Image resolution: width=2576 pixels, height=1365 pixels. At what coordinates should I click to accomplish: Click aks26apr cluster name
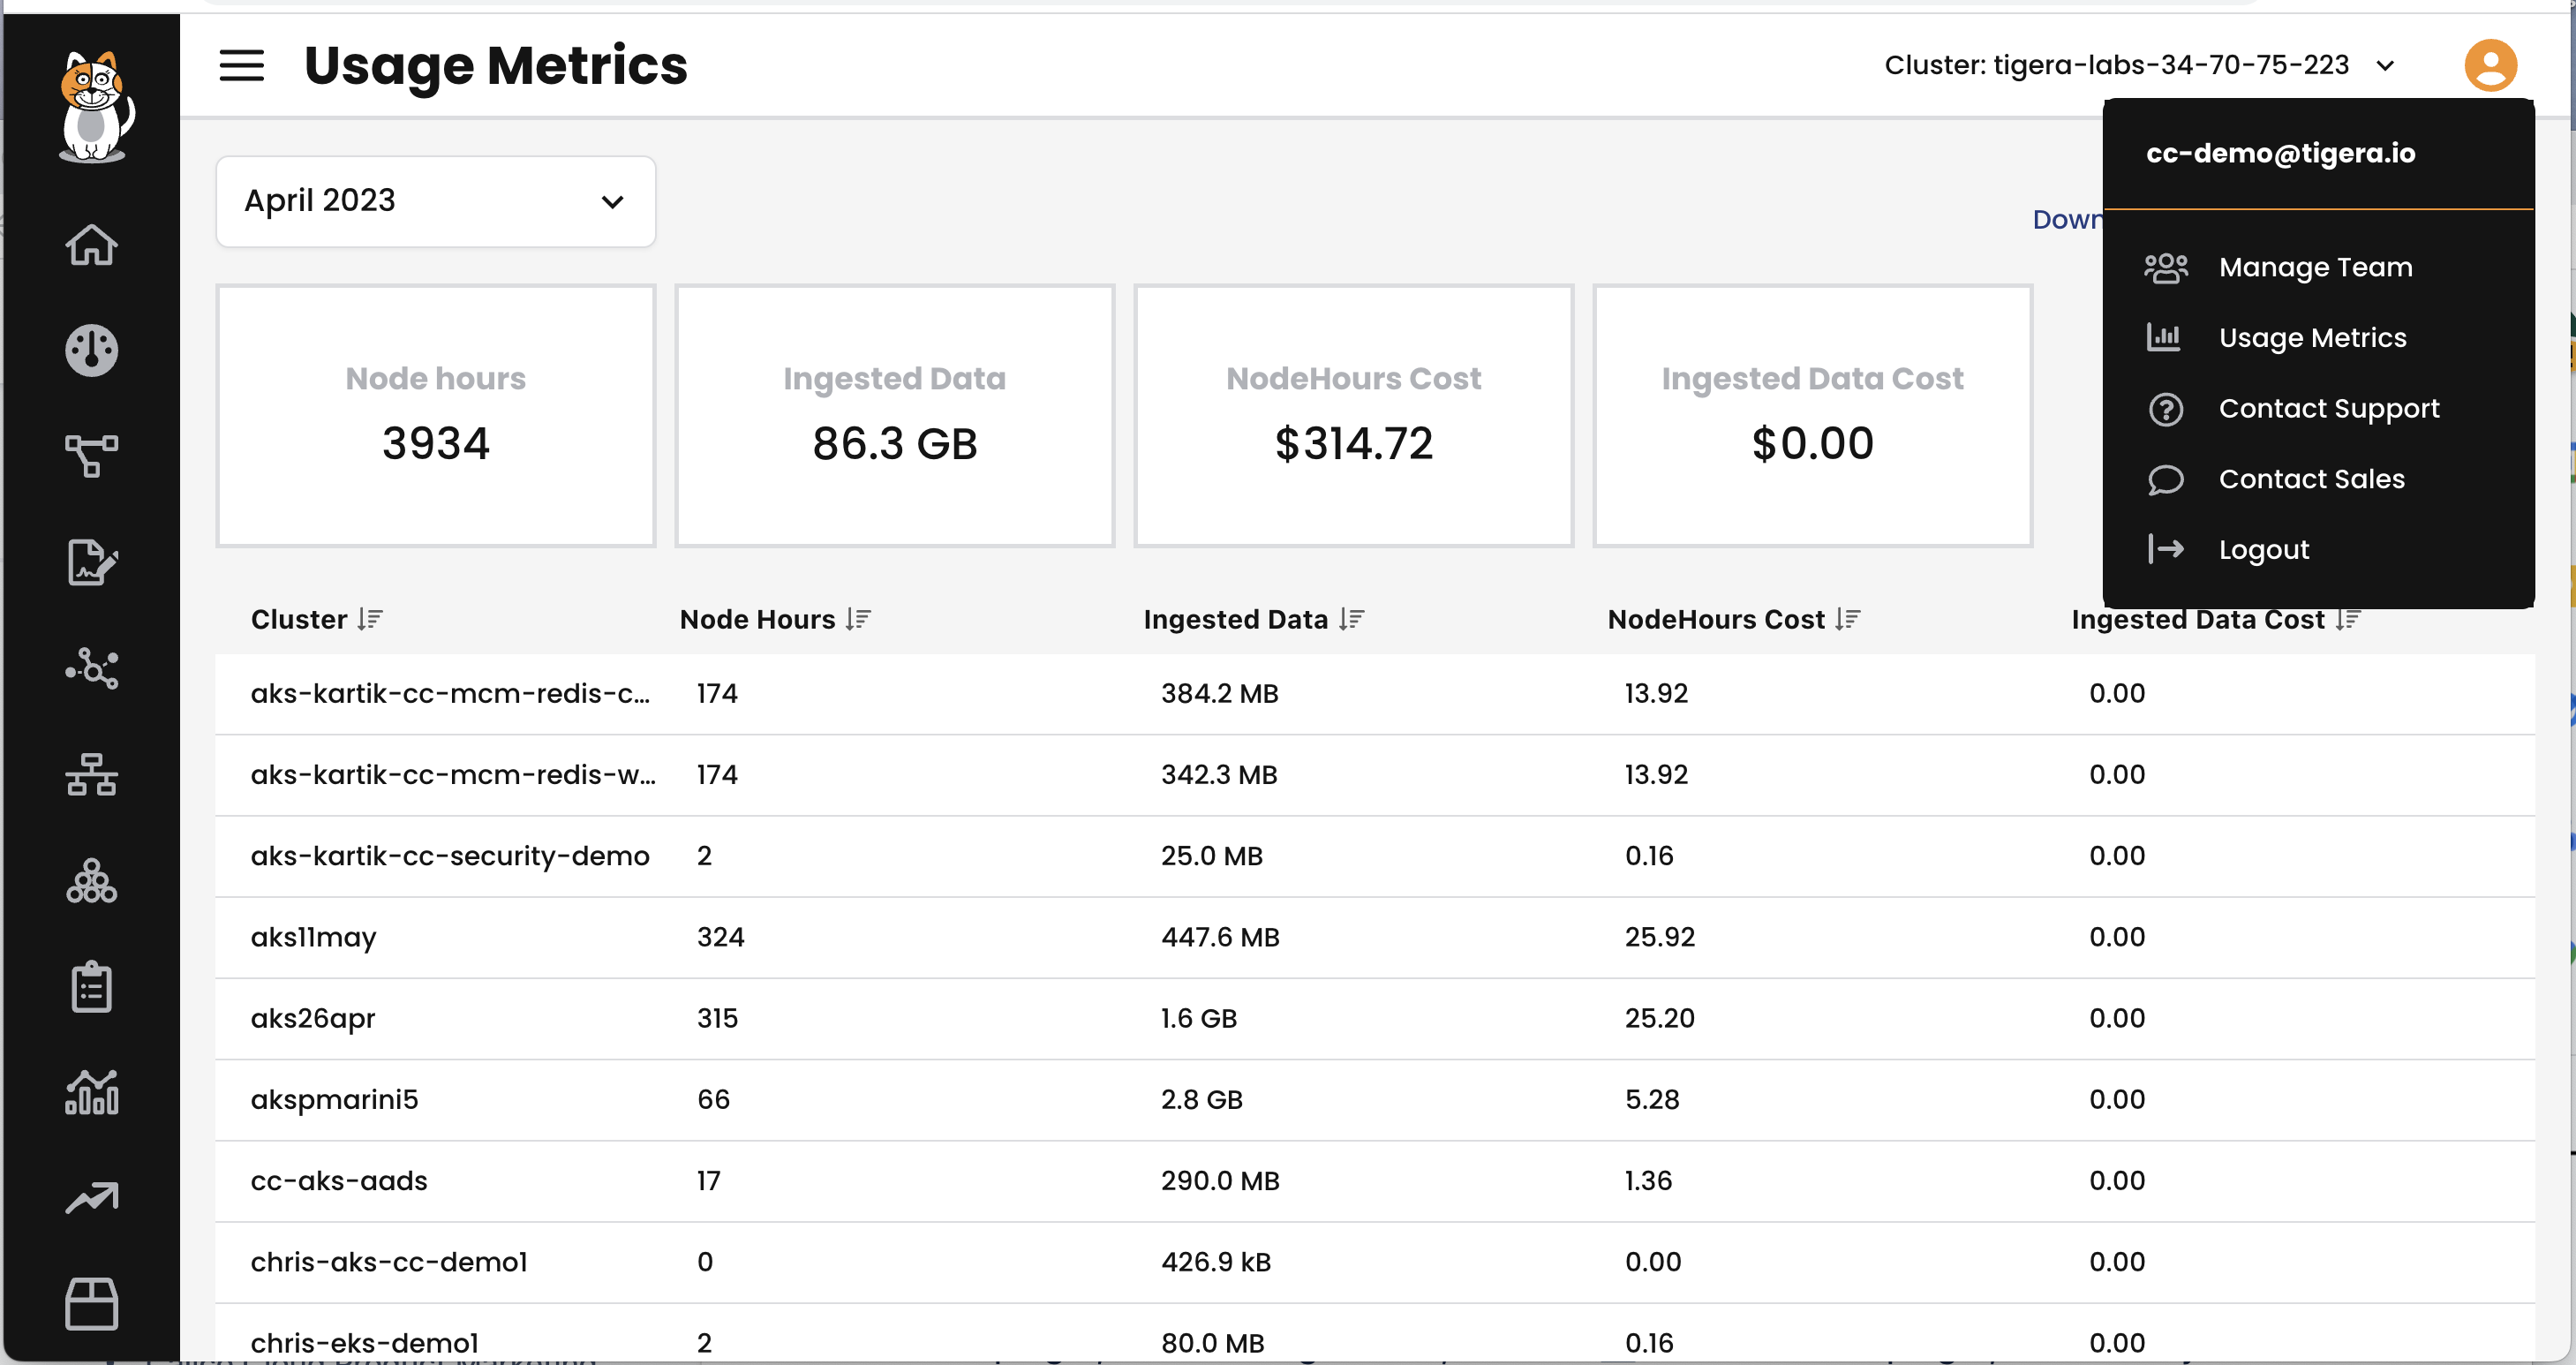click(313, 1019)
